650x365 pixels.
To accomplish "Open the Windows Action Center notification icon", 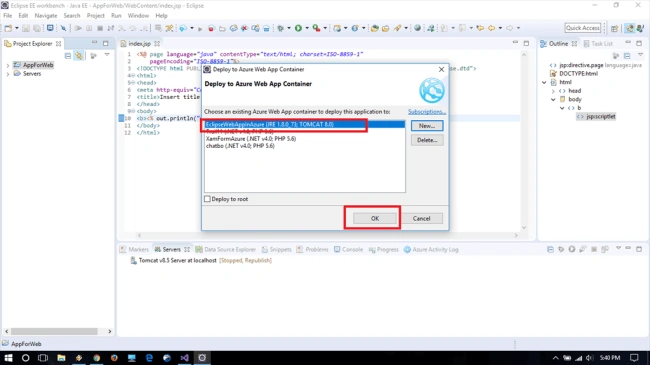I will 634,358.
